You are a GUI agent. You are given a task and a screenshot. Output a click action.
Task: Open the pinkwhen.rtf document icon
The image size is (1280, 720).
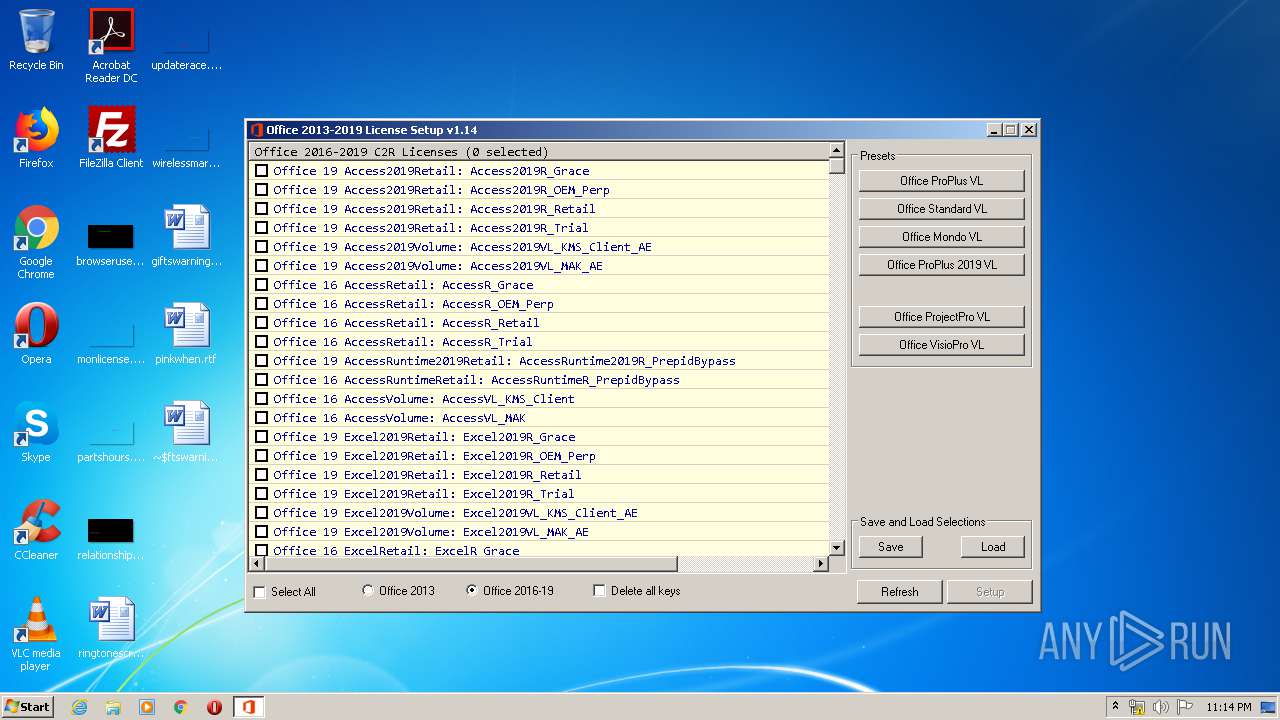pos(187,334)
